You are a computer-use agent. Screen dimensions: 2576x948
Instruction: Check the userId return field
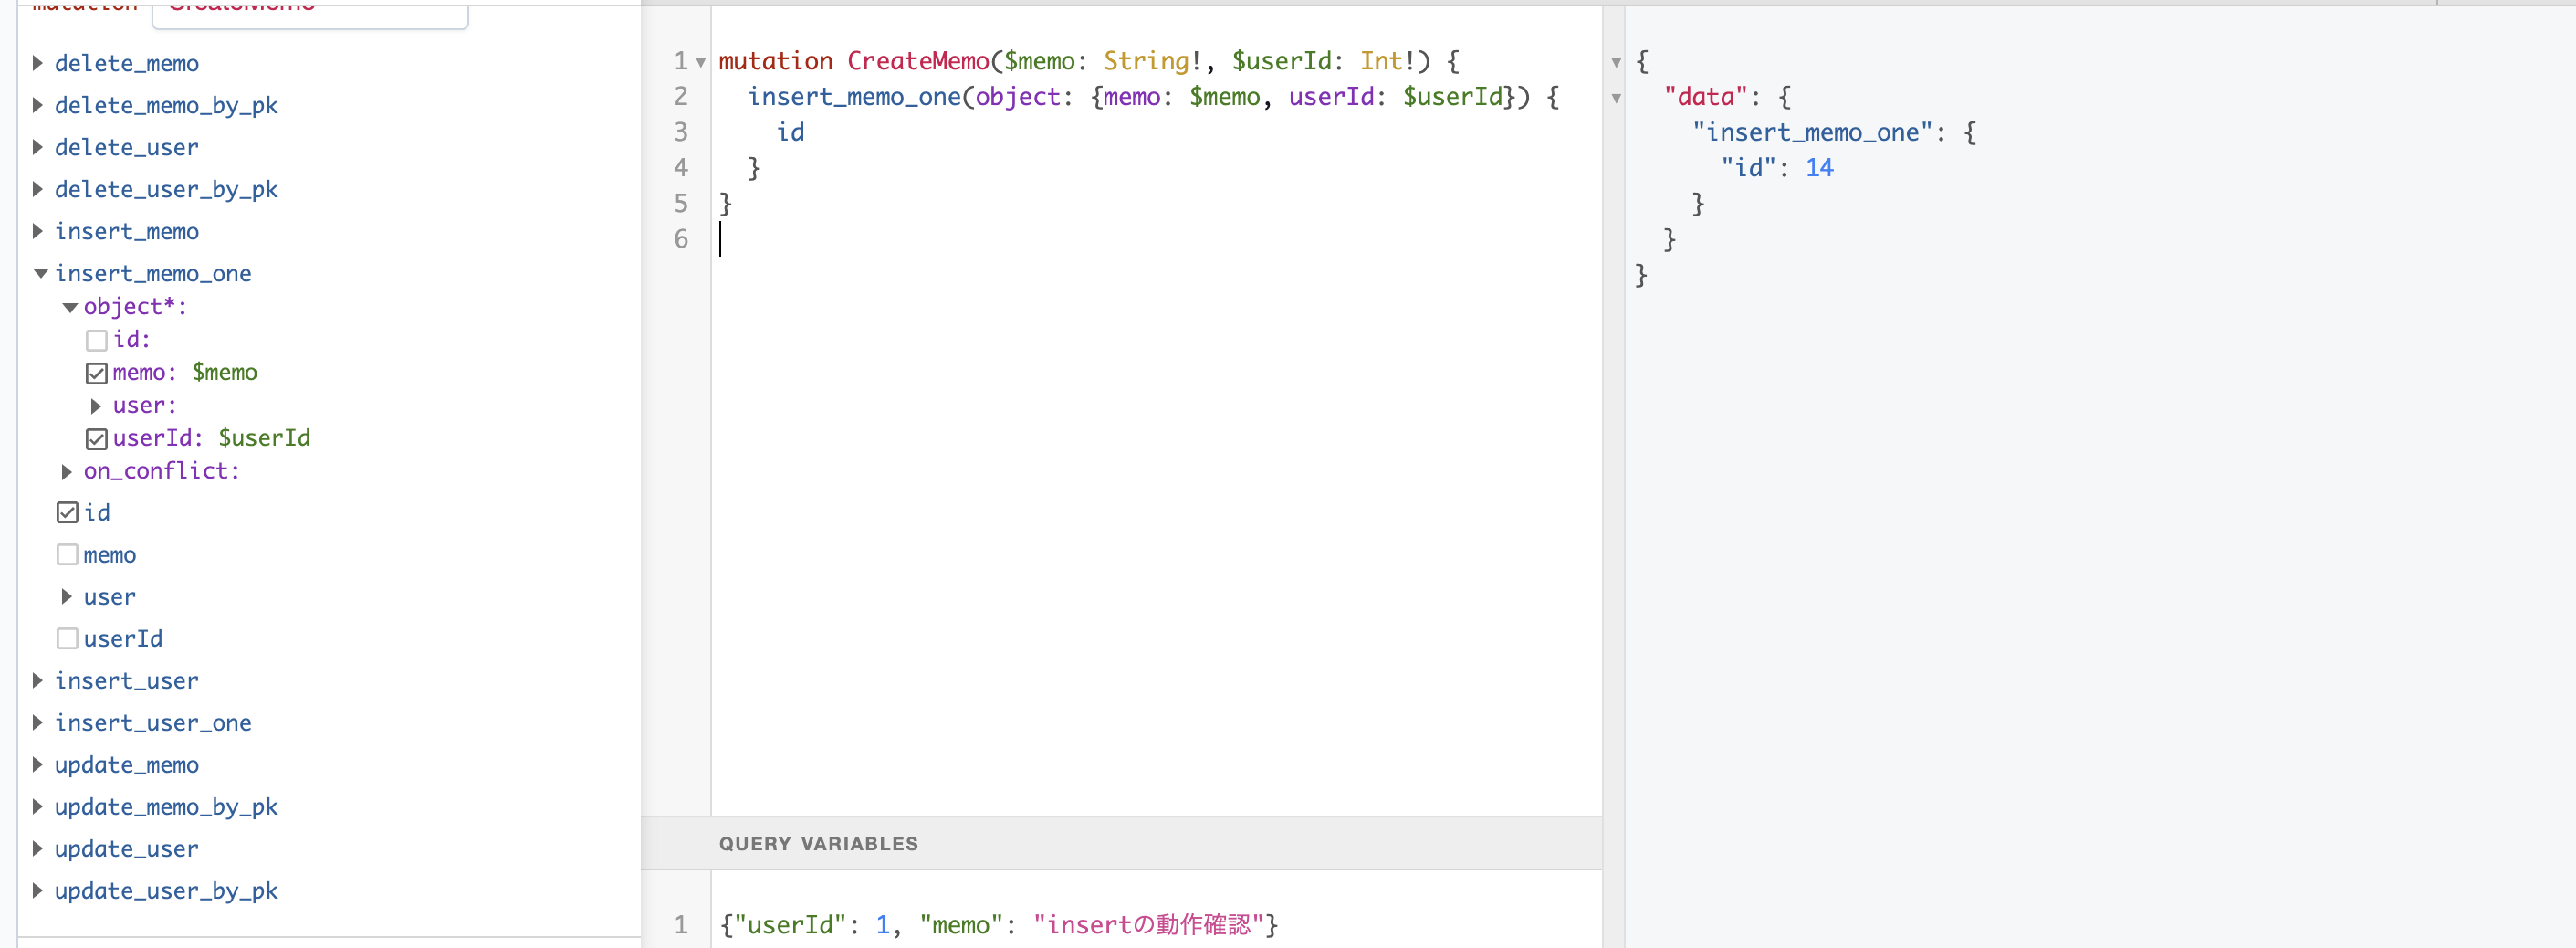click(68, 639)
